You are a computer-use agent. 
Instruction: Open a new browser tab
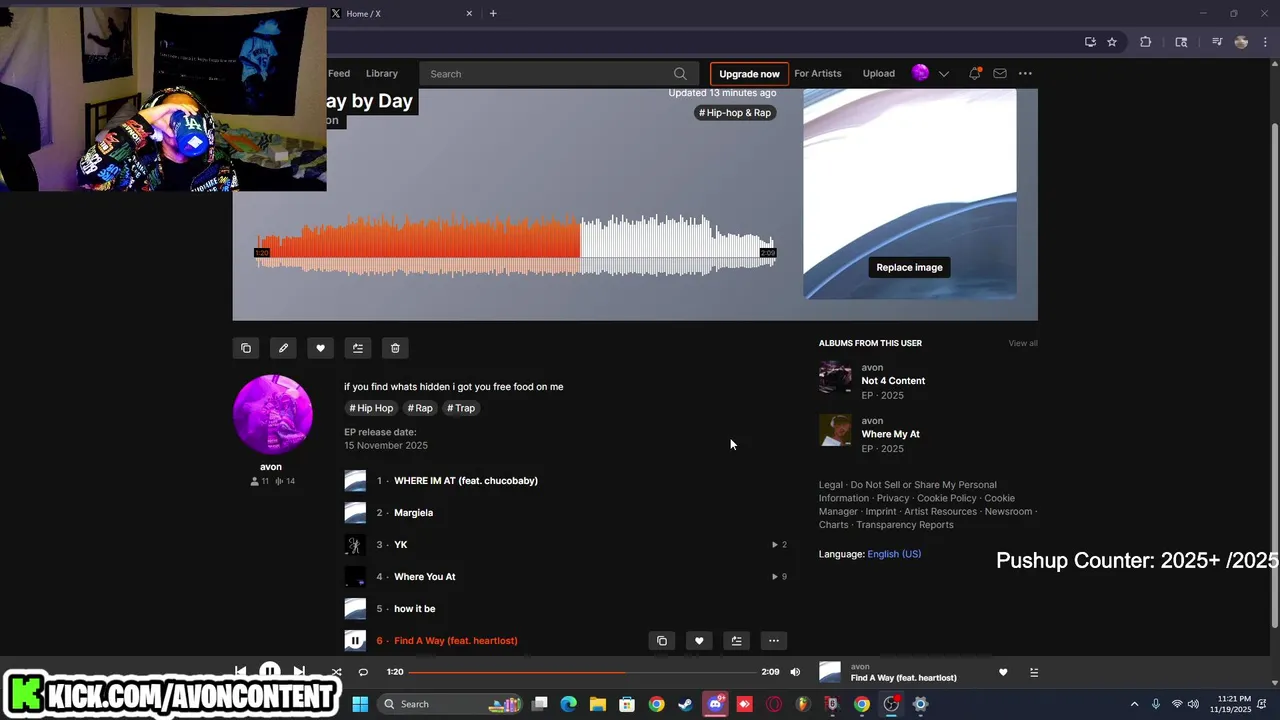(x=493, y=14)
